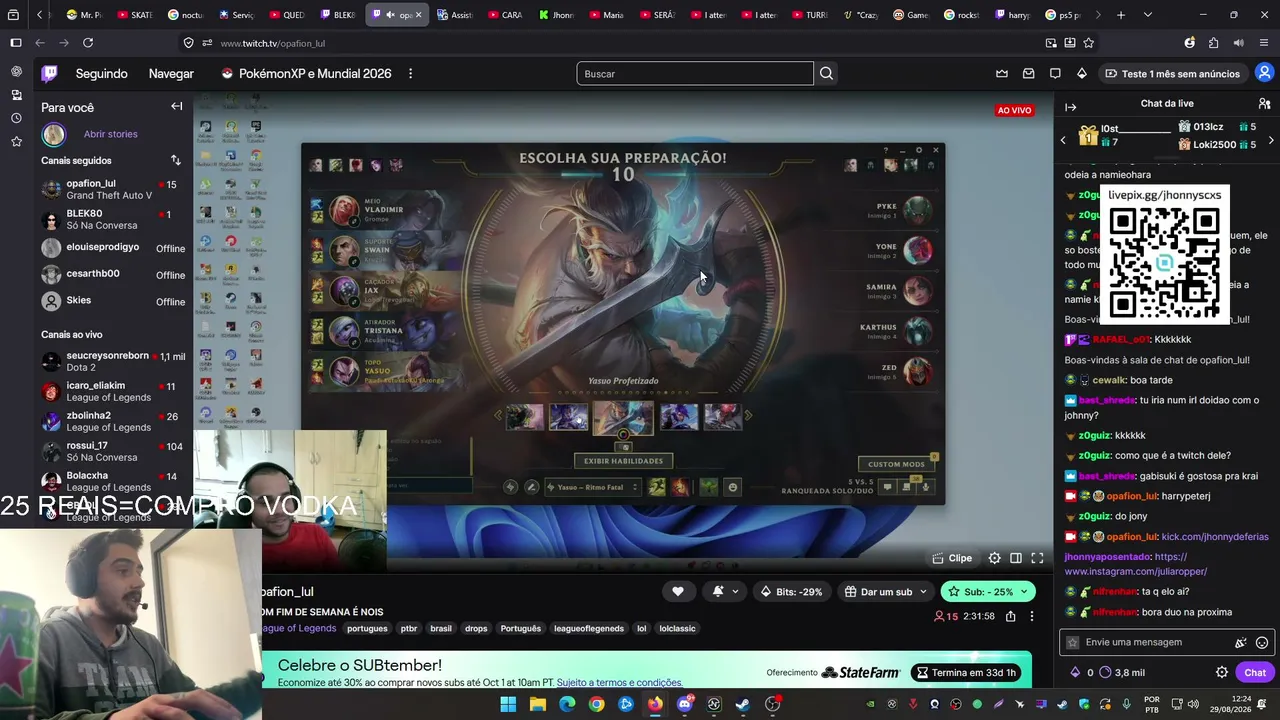Open kick.com/jhonnydeferias chat link
This screenshot has width=1280, height=720.
tap(1215, 537)
